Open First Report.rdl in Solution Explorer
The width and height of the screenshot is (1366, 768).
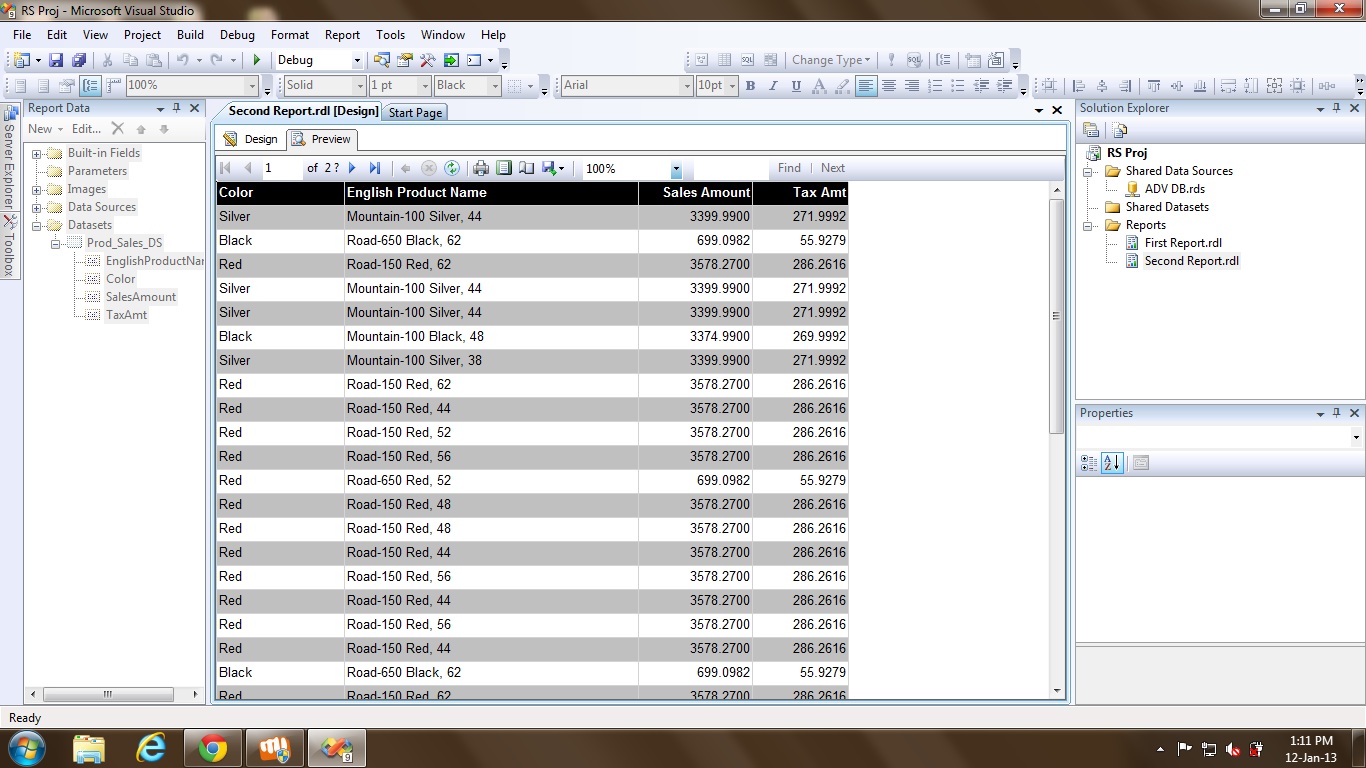coord(1183,243)
